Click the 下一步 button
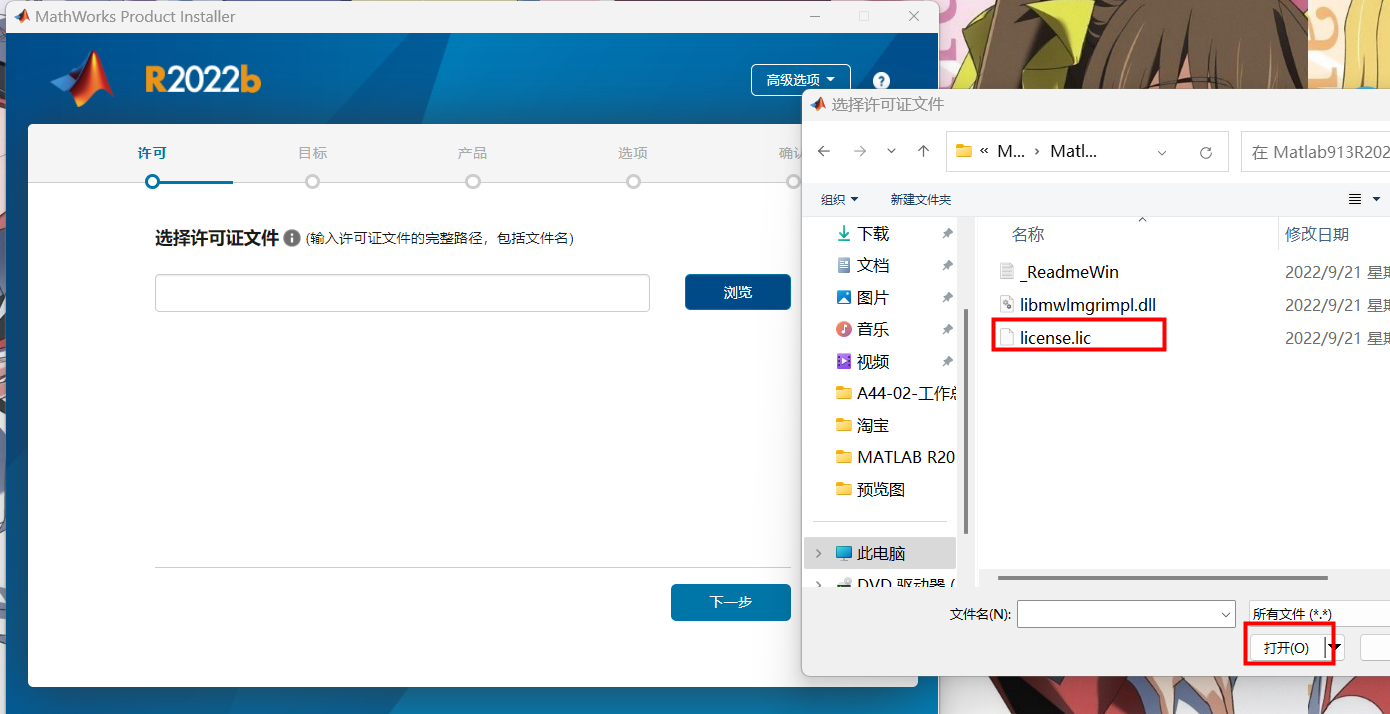 (730, 602)
